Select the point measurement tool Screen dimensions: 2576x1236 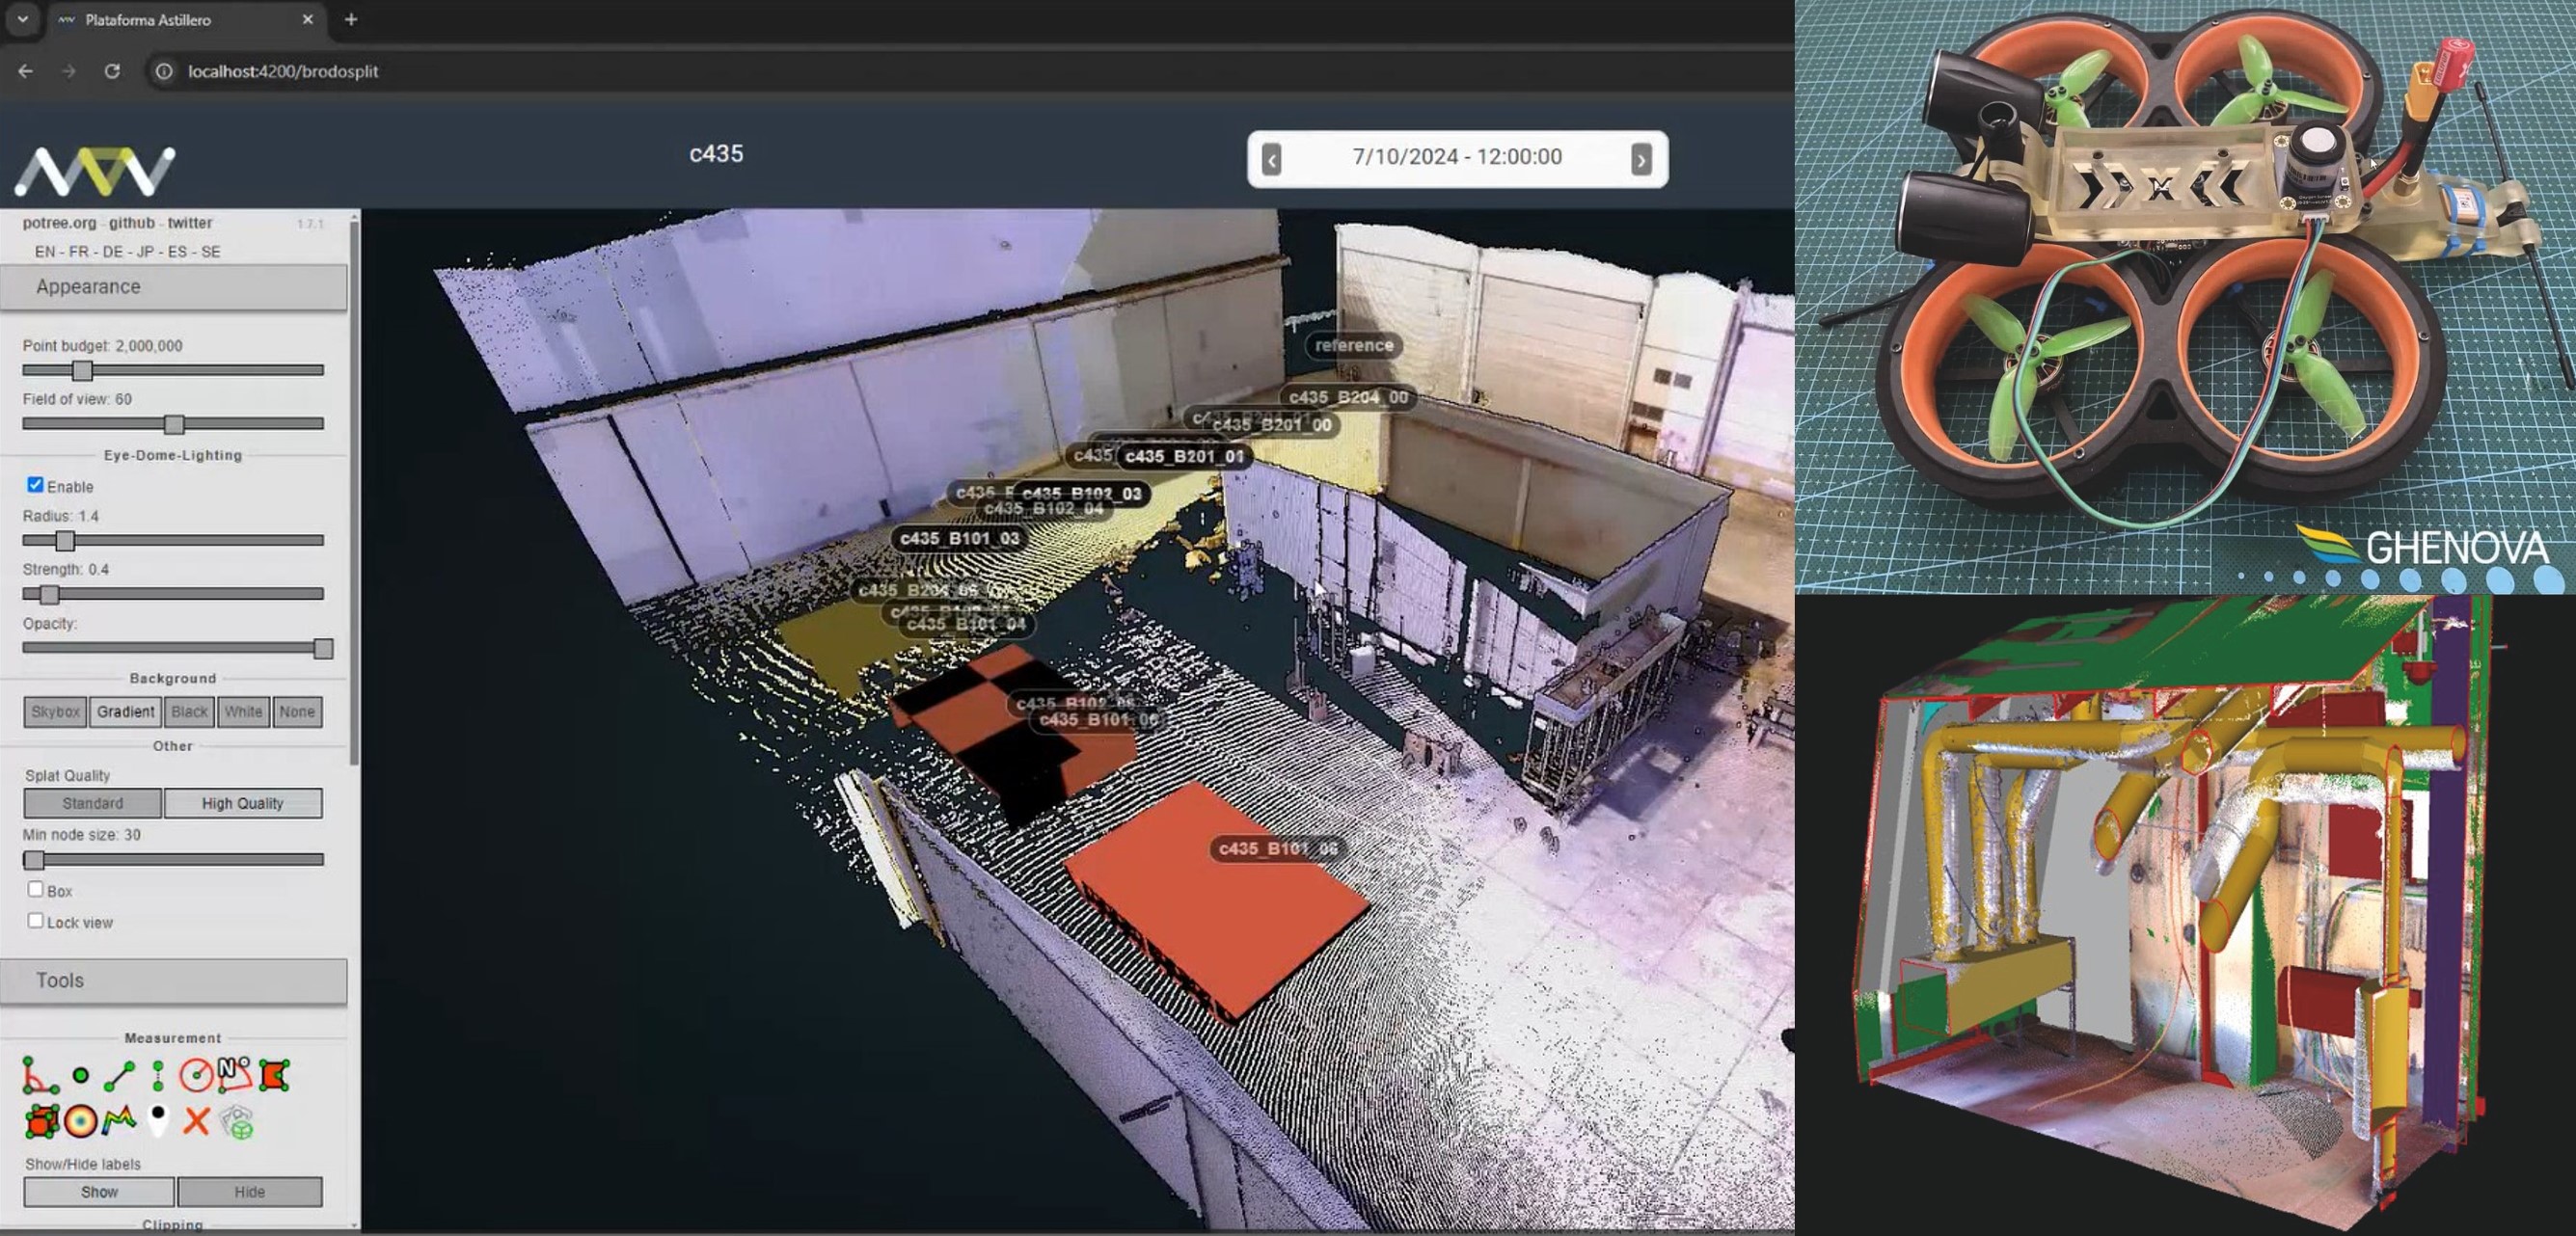80,1076
